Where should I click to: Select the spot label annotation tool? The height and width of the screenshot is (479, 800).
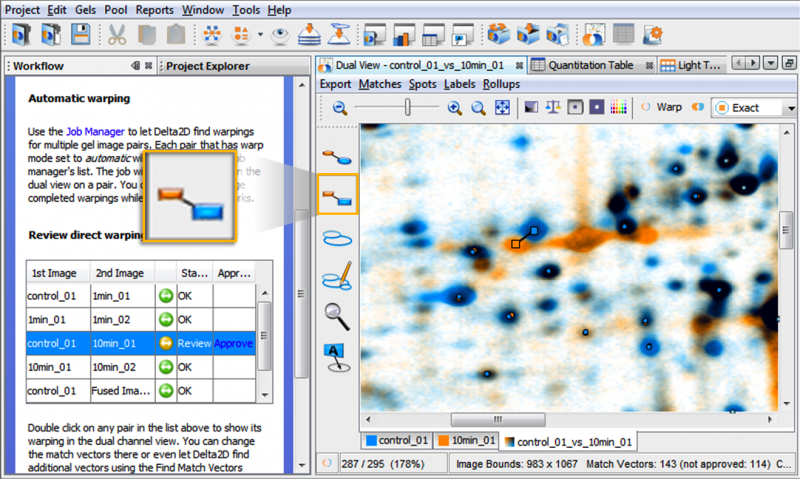[337, 355]
